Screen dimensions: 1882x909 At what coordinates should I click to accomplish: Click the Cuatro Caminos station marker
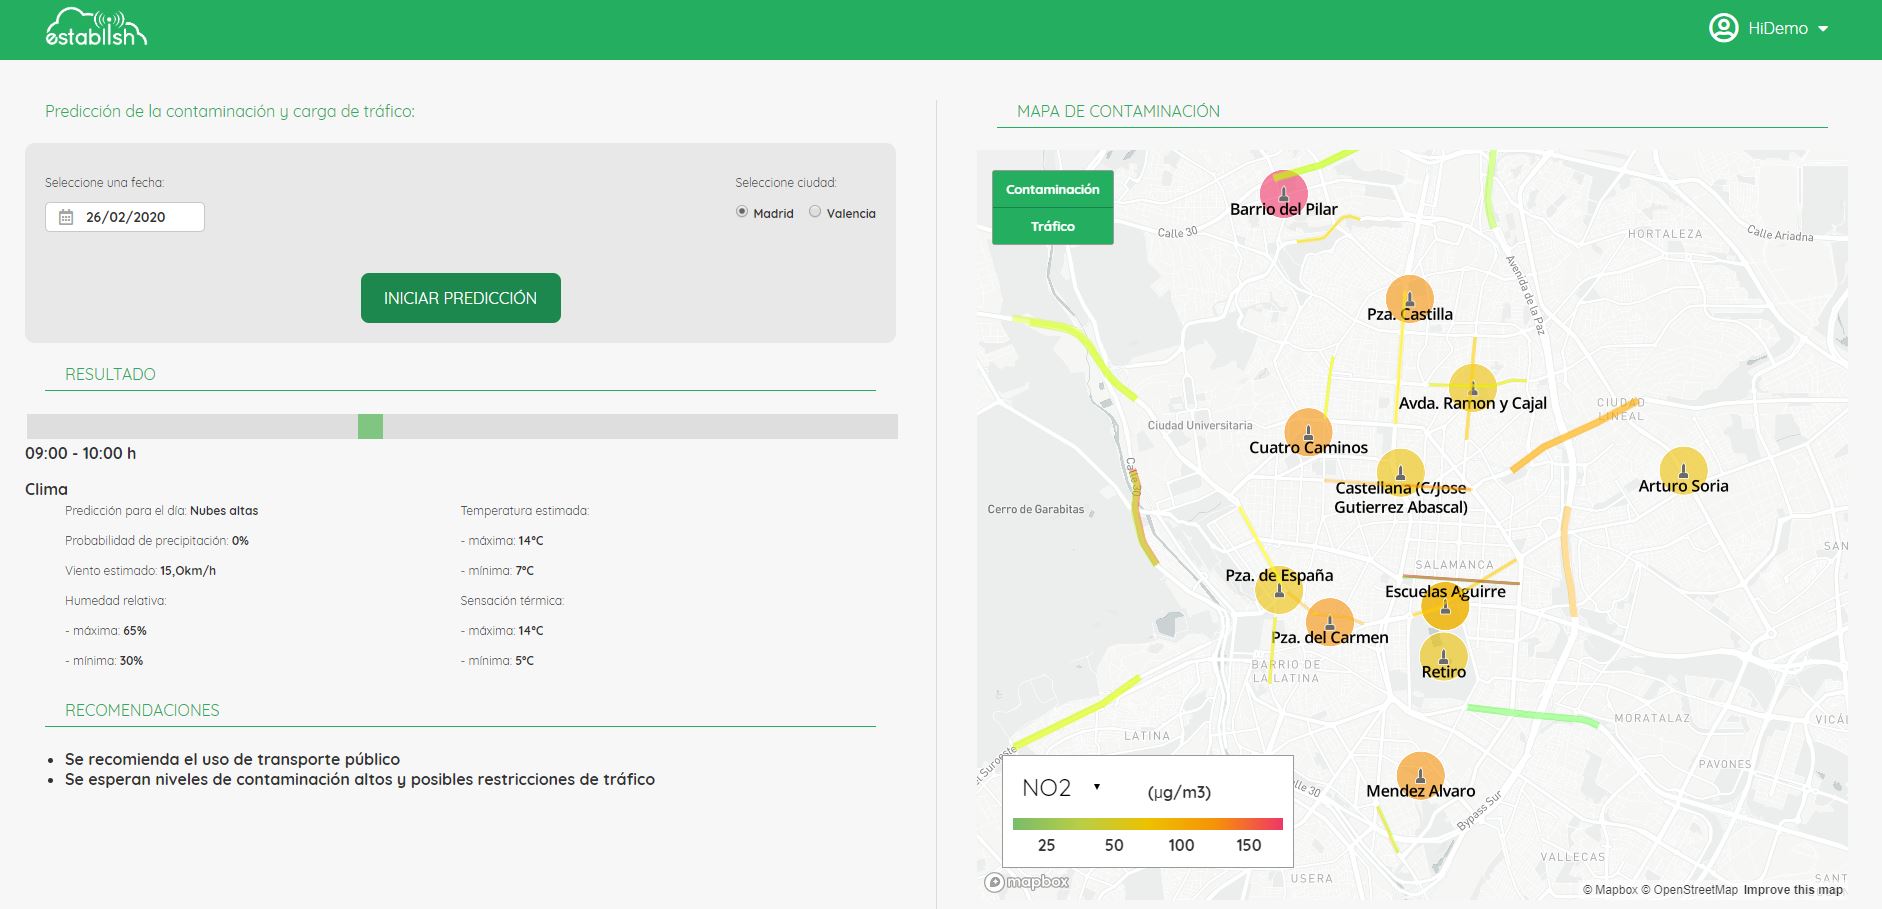(1308, 432)
